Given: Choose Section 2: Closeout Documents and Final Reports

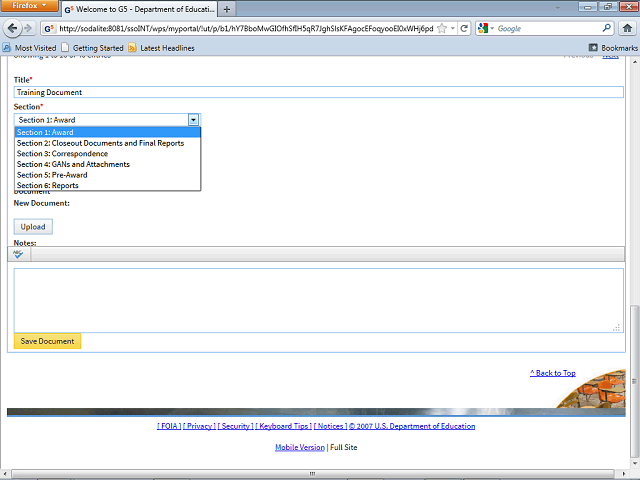Looking at the screenshot, I should click(x=108, y=143).
